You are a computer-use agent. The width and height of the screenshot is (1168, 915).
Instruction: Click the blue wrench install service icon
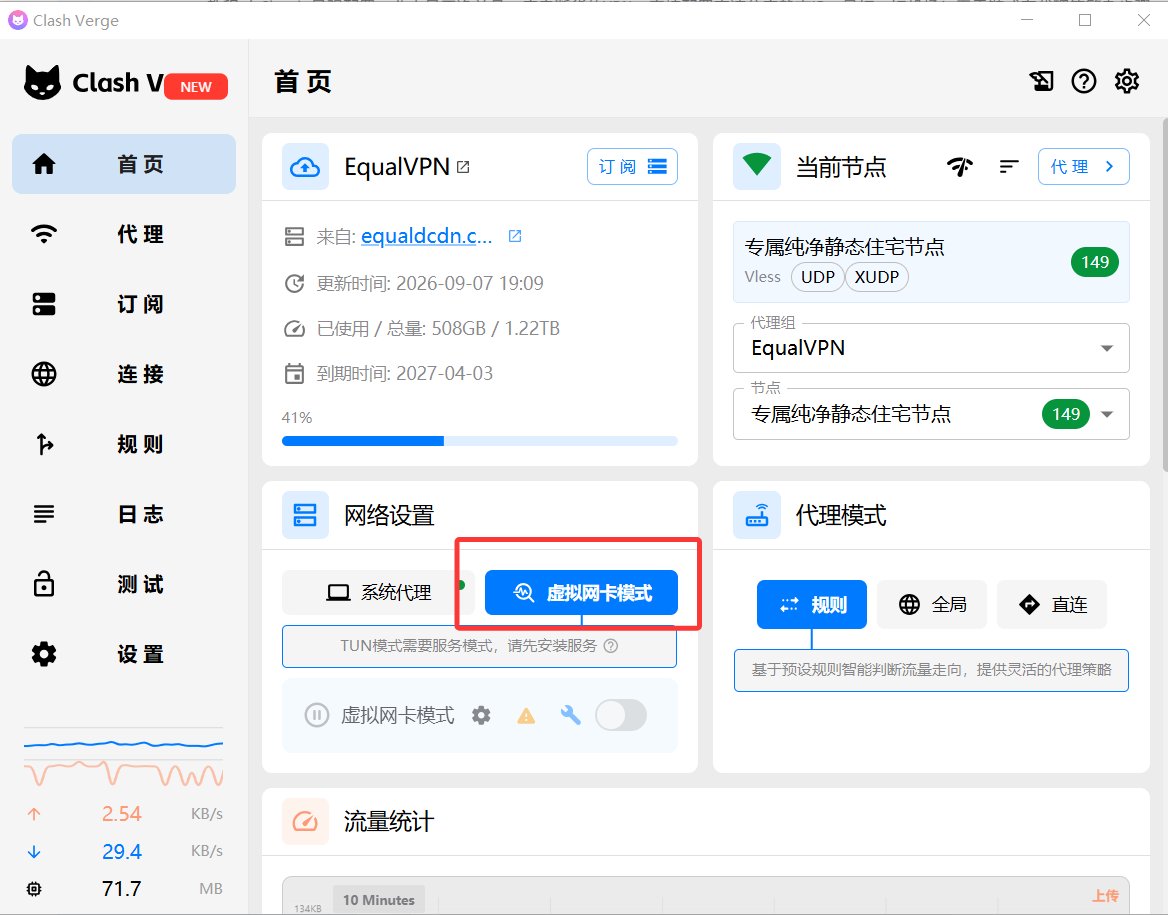coord(571,715)
